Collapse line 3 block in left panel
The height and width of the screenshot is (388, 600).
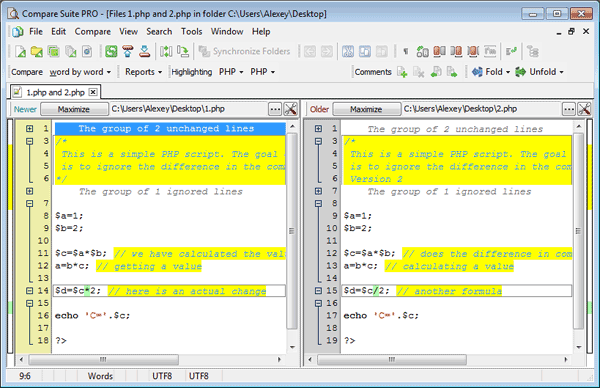pos(29,141)
